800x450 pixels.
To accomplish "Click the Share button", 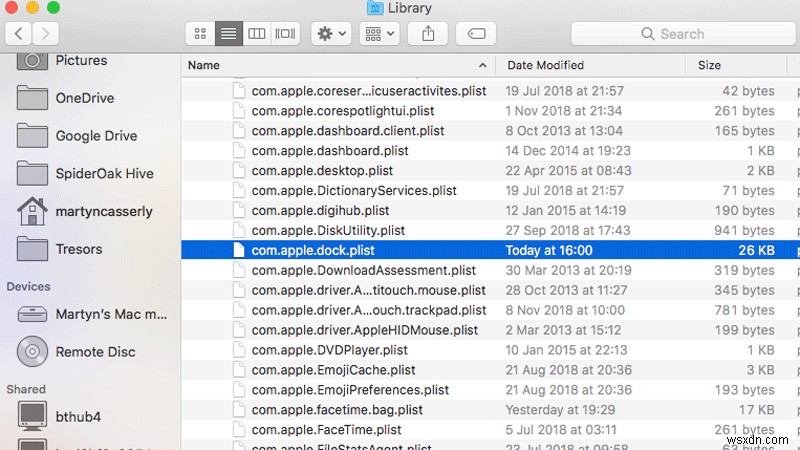I will pos(428,34).
